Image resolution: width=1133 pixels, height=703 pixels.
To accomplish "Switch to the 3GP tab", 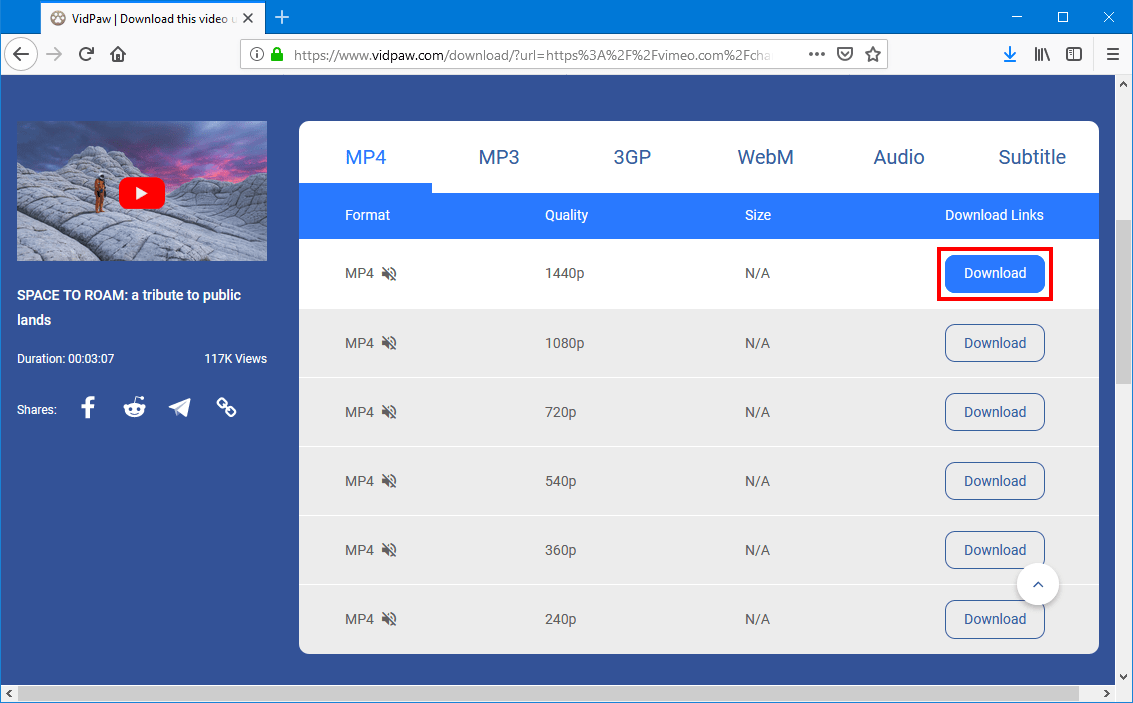I will coord(632,157).
